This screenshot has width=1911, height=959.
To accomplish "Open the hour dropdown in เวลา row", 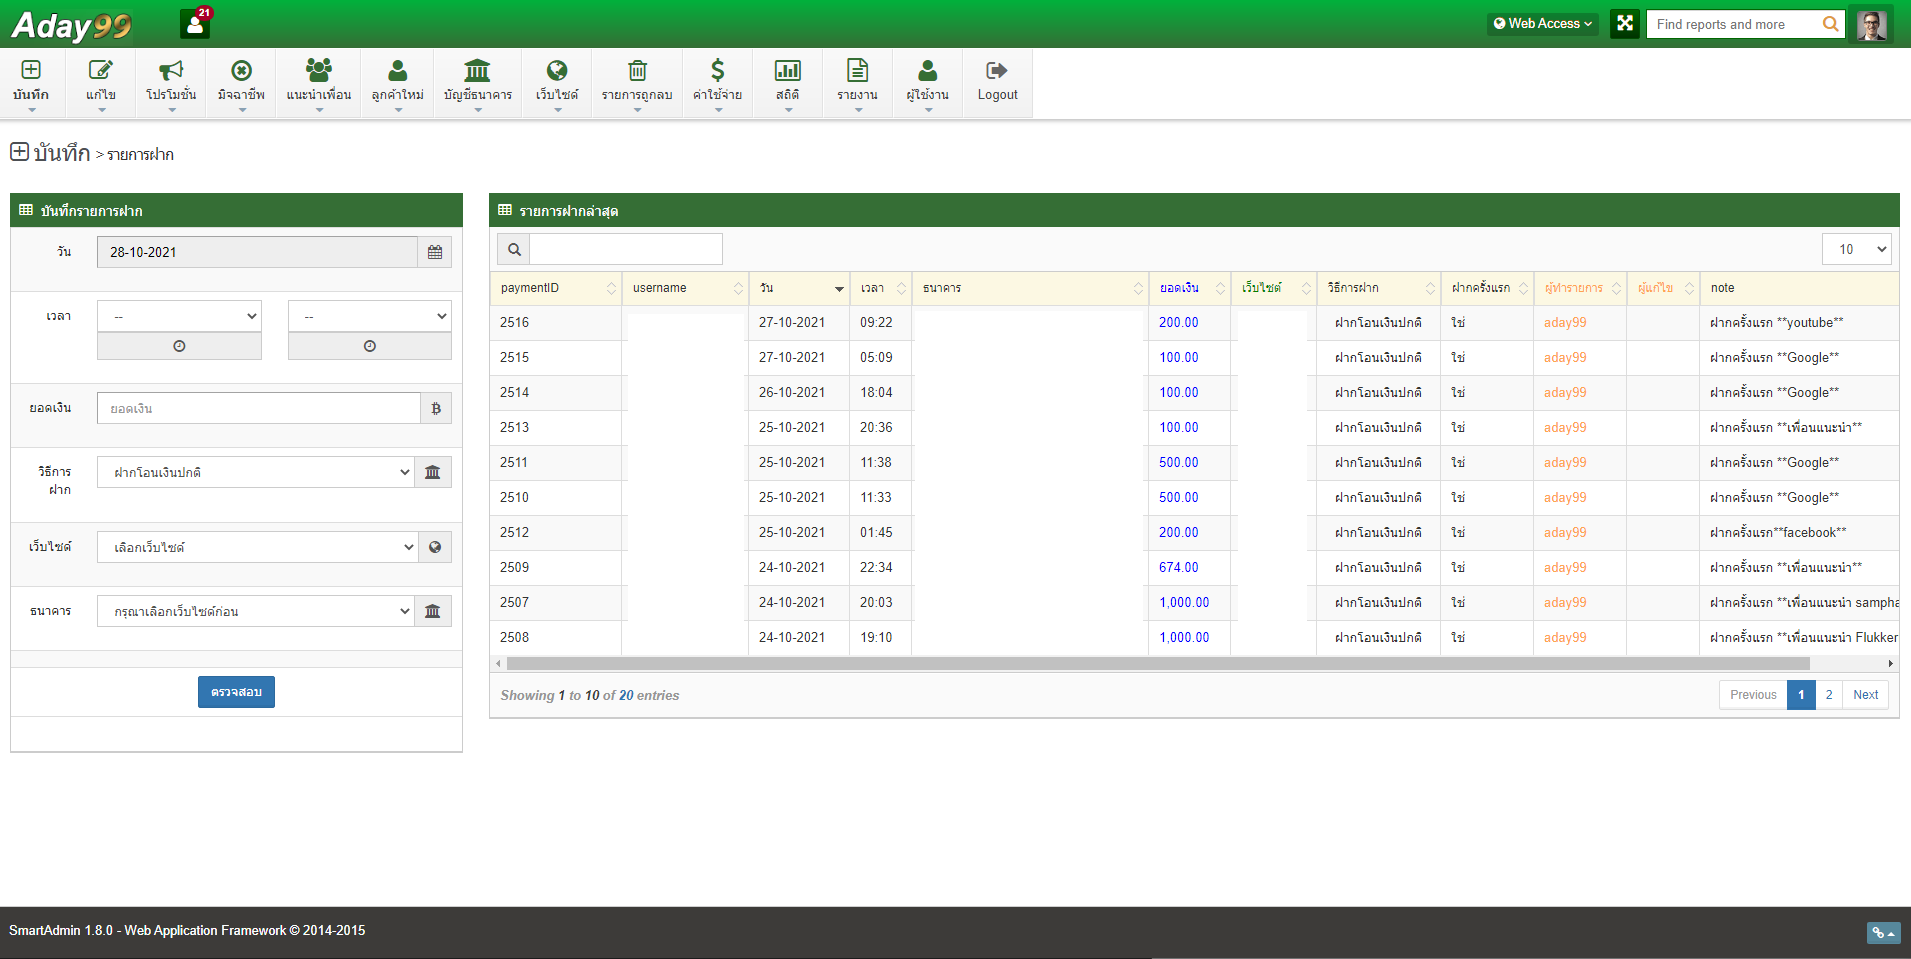I will (x=179, y=316).
